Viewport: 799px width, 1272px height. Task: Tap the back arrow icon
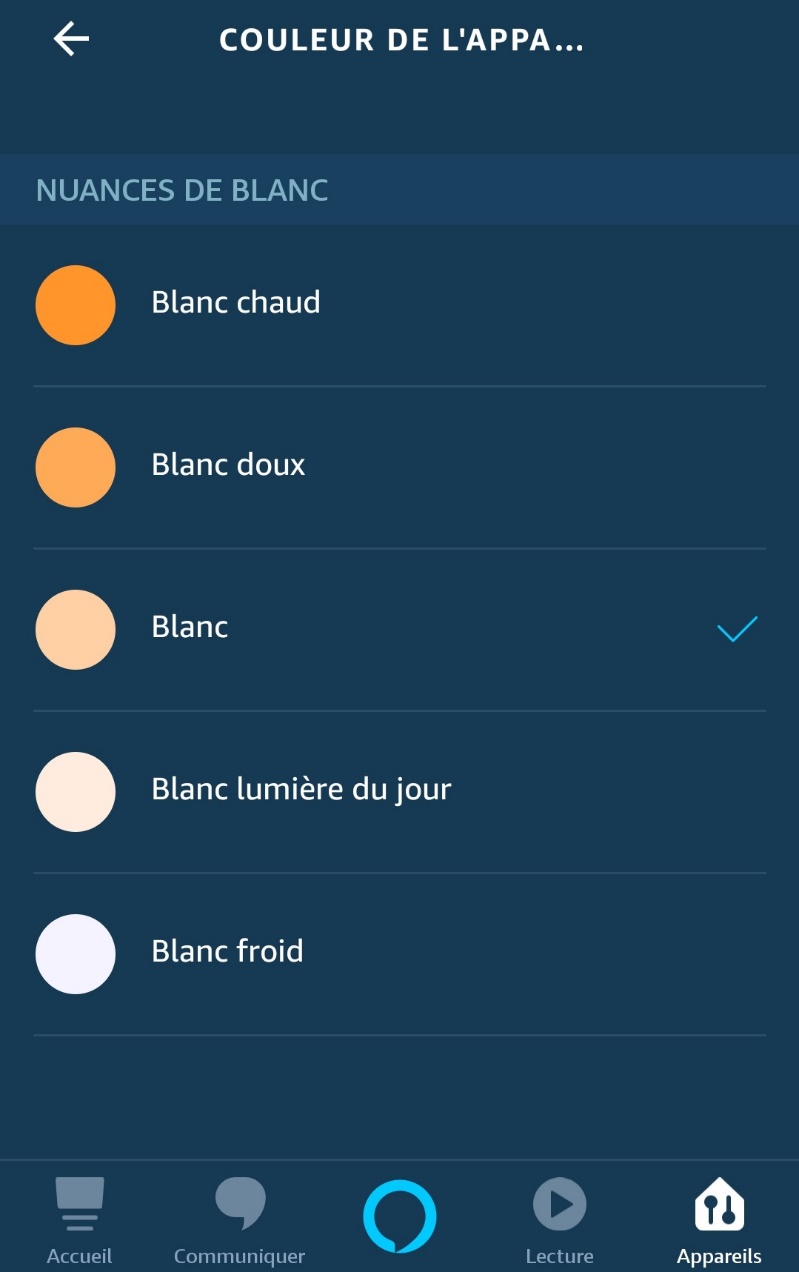click(71, 39)
